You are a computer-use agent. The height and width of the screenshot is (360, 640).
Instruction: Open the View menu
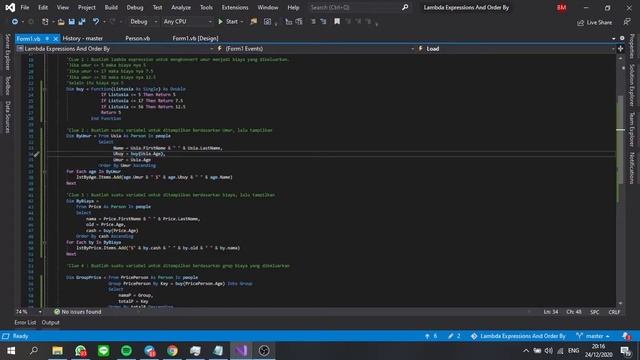62,7
